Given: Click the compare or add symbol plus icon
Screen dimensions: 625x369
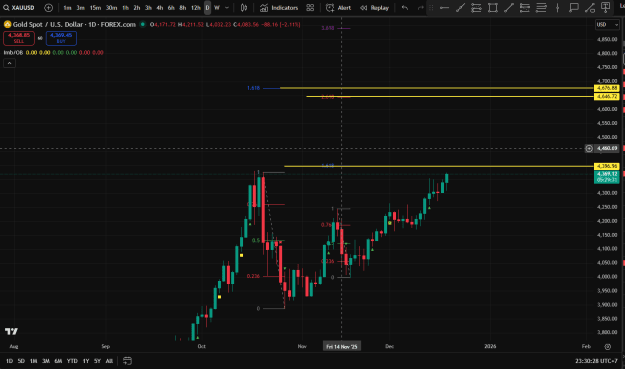Looking at the screenshot, I should pyautogui.click(x=49, y=8).
